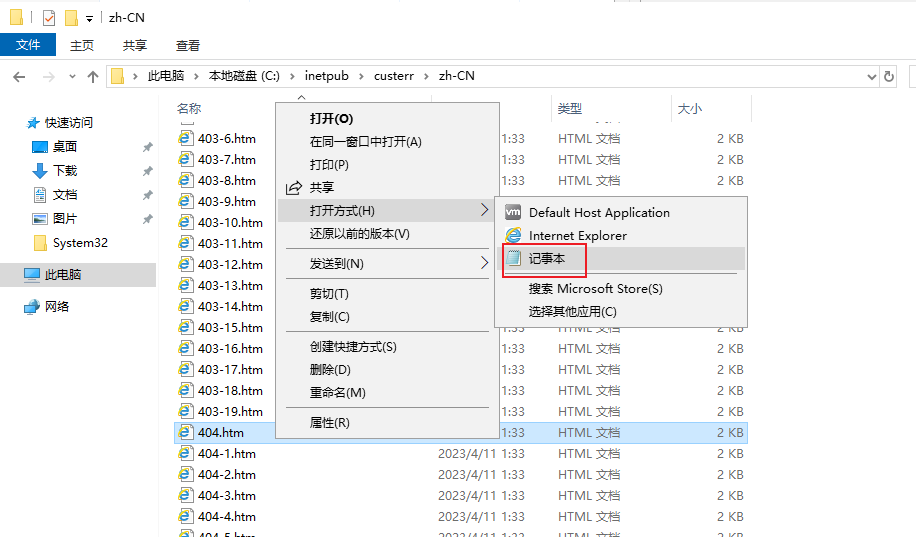Click Properties (属性) in context menu
Screen dimensions: 916x537
pyautogui.click(x=329, y=422)
